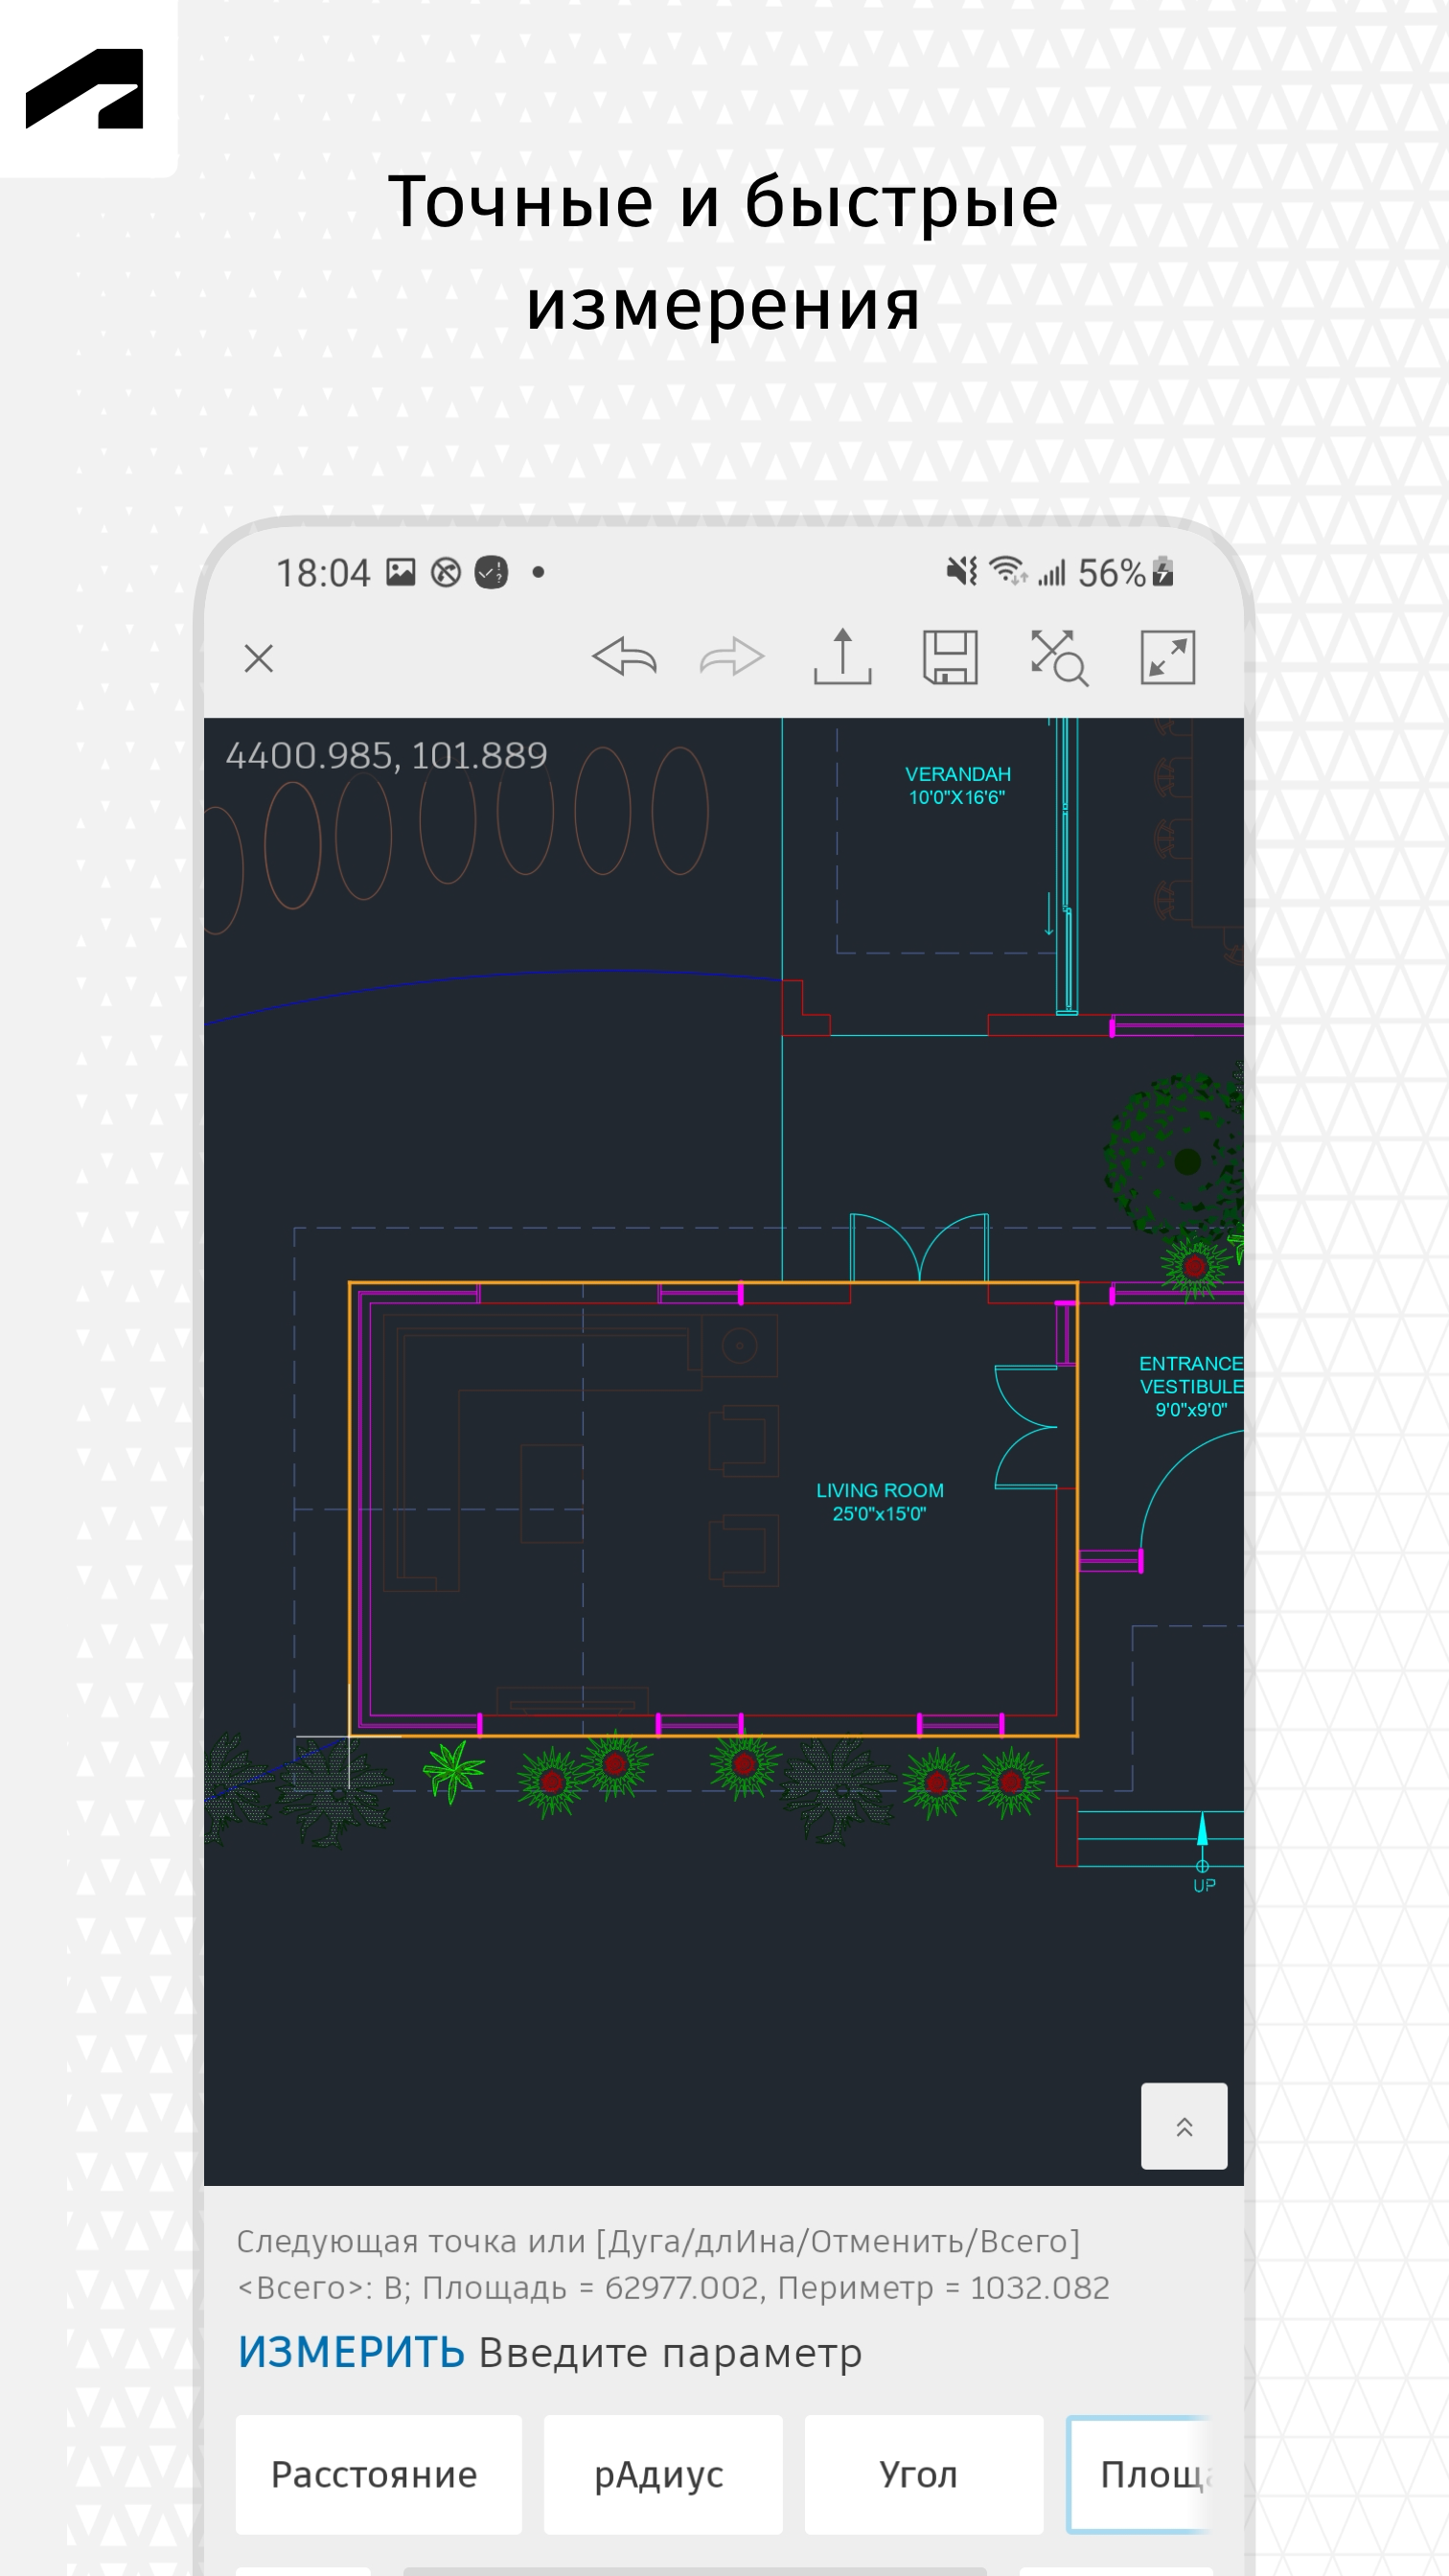The height and width of the screenshot is (2576, 1449).
Task: Expand the panel with the double chevron button
Action: click(1184, 2127)
